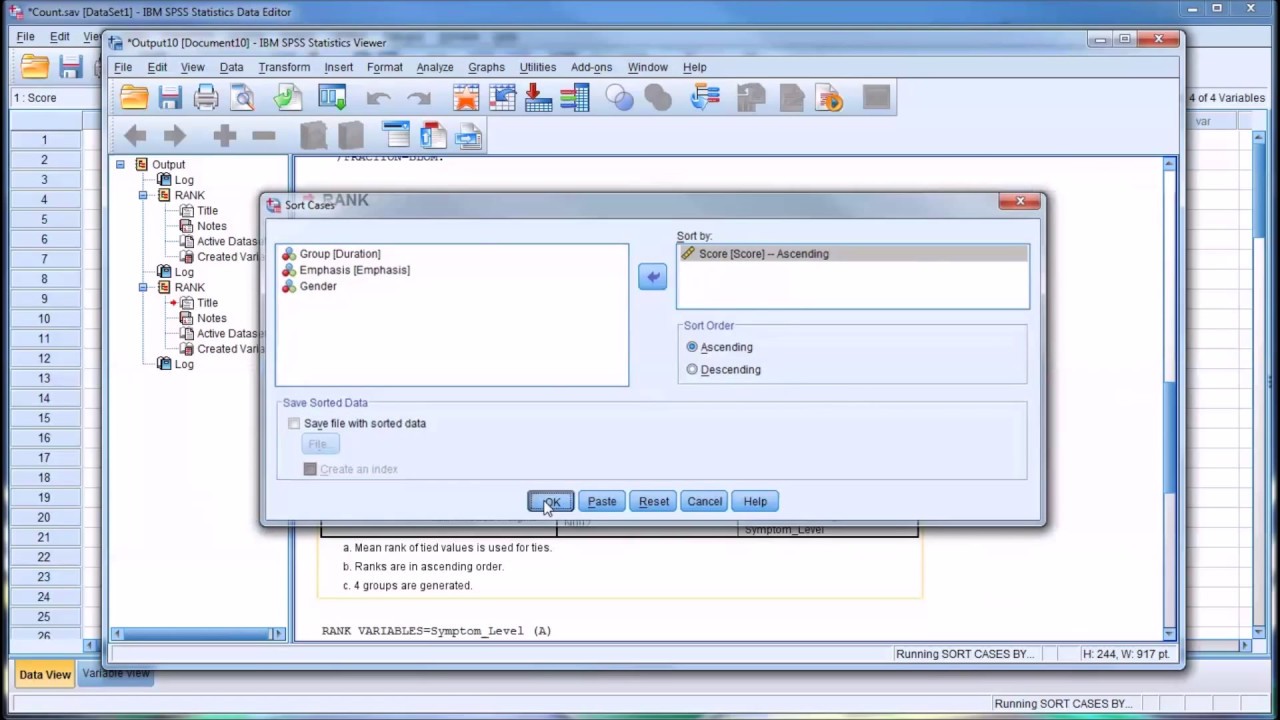Open Print Preview magnifier icon in Viewer
The height and width of the screenshot is (720, 1280).
pos(243,97)
